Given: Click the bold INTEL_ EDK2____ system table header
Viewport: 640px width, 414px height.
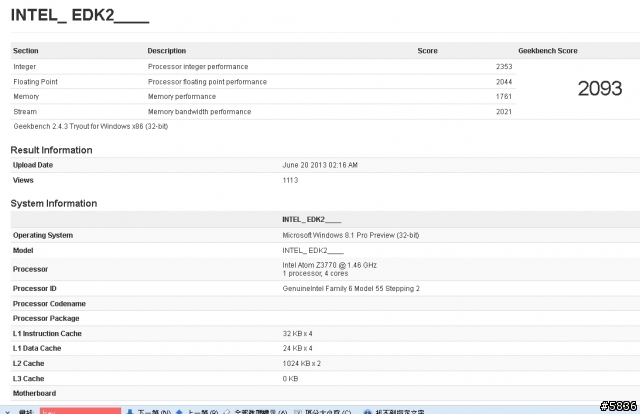Looking at the screenshot, I should (x=312, y=220).
